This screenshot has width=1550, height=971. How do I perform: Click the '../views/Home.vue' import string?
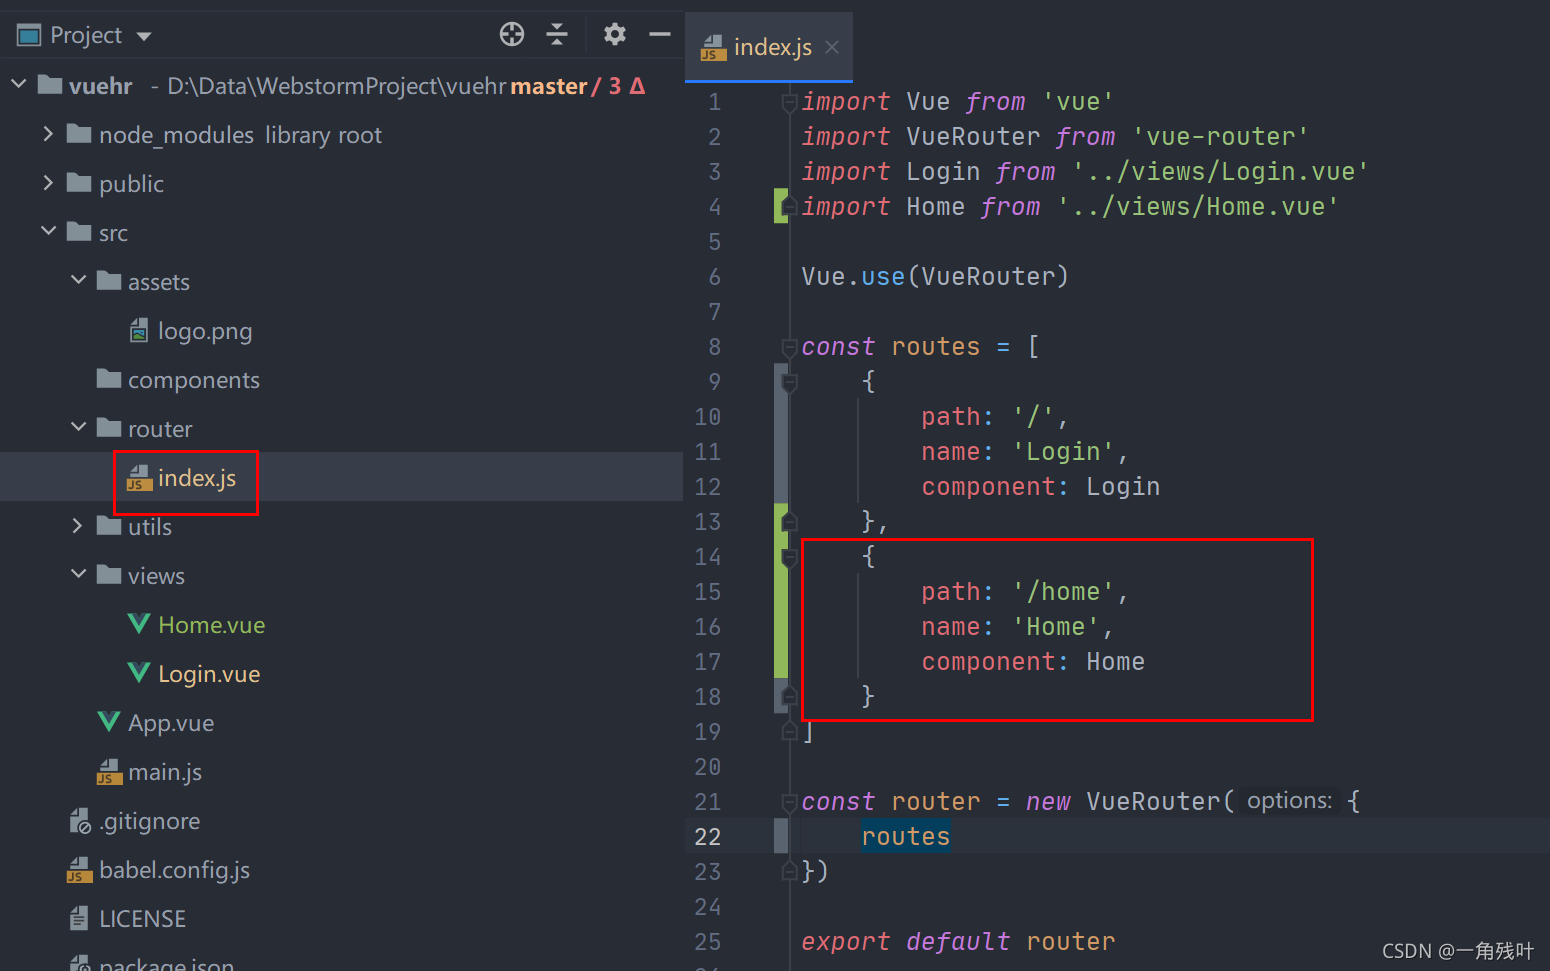click(1198, 207)
